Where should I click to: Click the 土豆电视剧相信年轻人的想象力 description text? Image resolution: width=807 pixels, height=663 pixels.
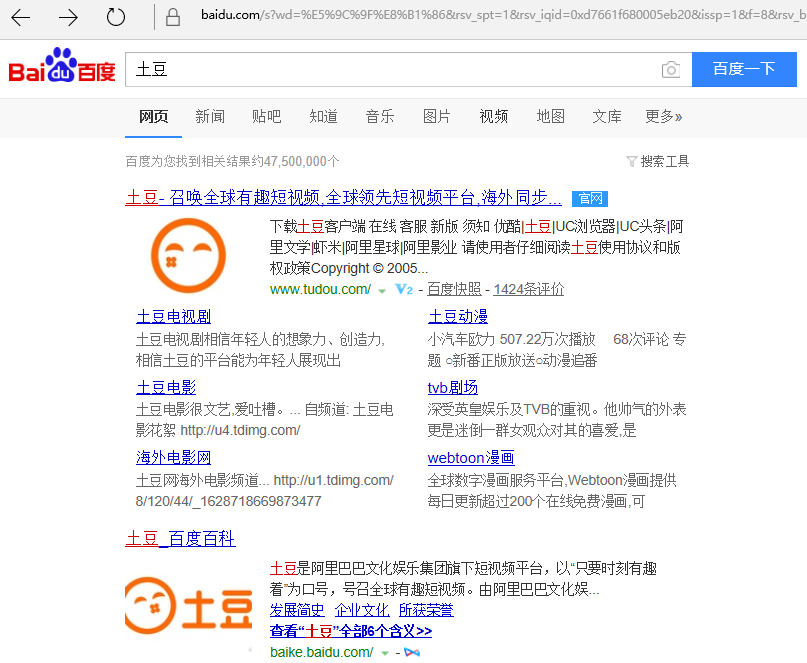point(260,350)
